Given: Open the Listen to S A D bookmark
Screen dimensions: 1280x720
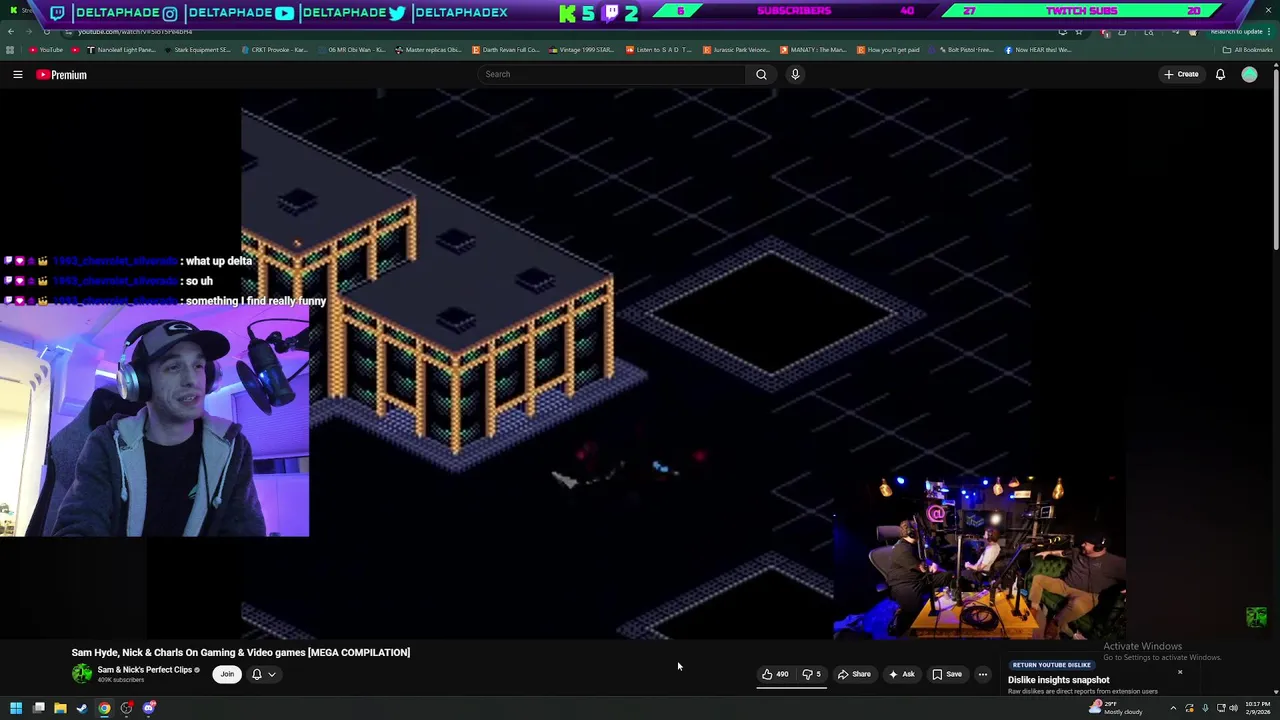Looking at the screenshot, I should coord(660,50).
